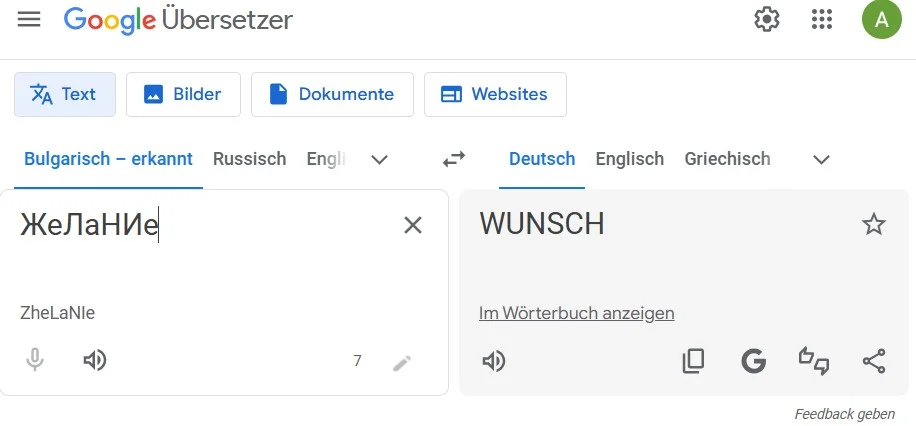Swap source and target languages
Viewport: 916px width, 426px height.
click(454, 159)
